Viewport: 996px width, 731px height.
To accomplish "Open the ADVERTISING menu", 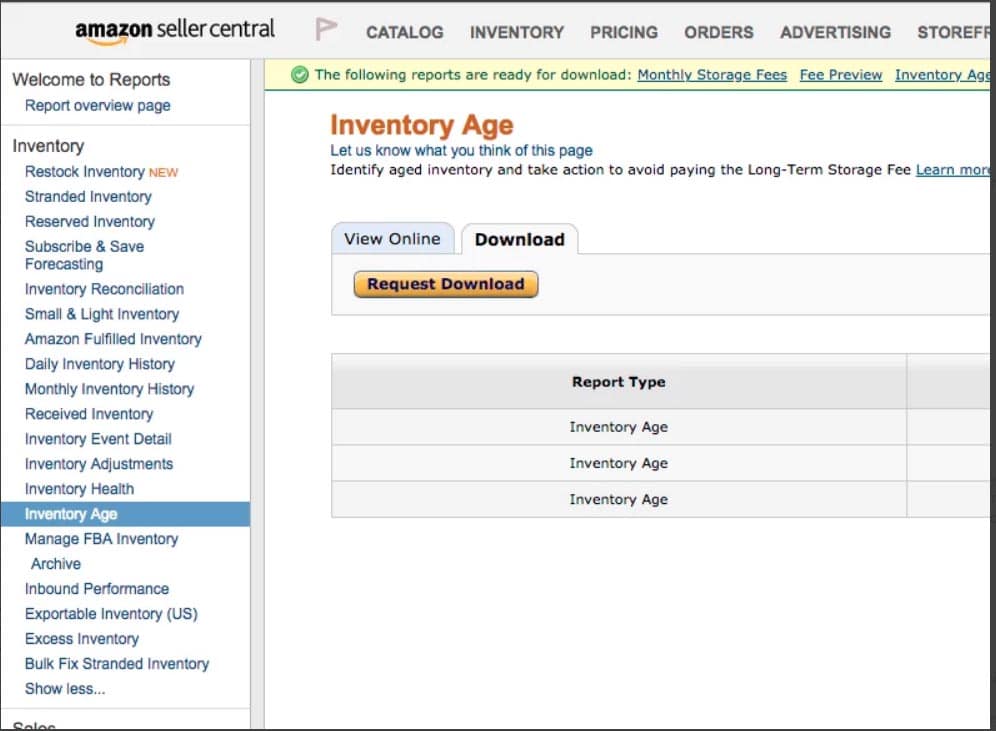I will click(x=835, y=32).
